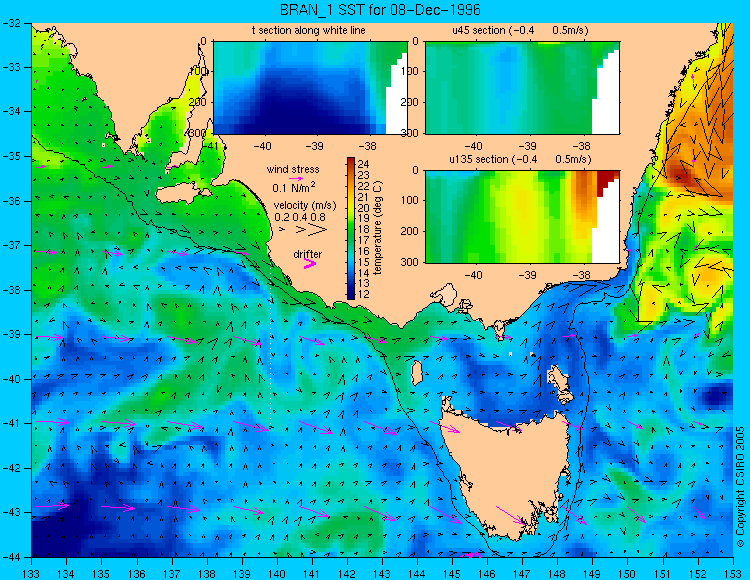Click the 'drifter' legend label
The image size is (750, 580).
coord(308,254)
